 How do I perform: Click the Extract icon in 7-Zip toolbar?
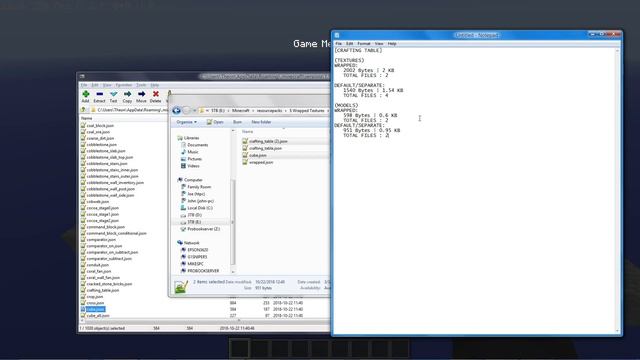pyautogui.click(x=99, y=94)
